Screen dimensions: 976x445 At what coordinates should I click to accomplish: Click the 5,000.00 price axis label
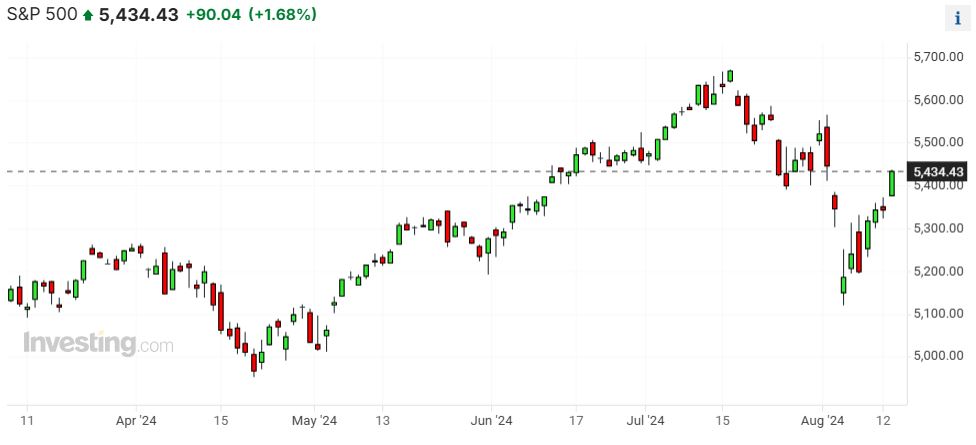[938, 356]
